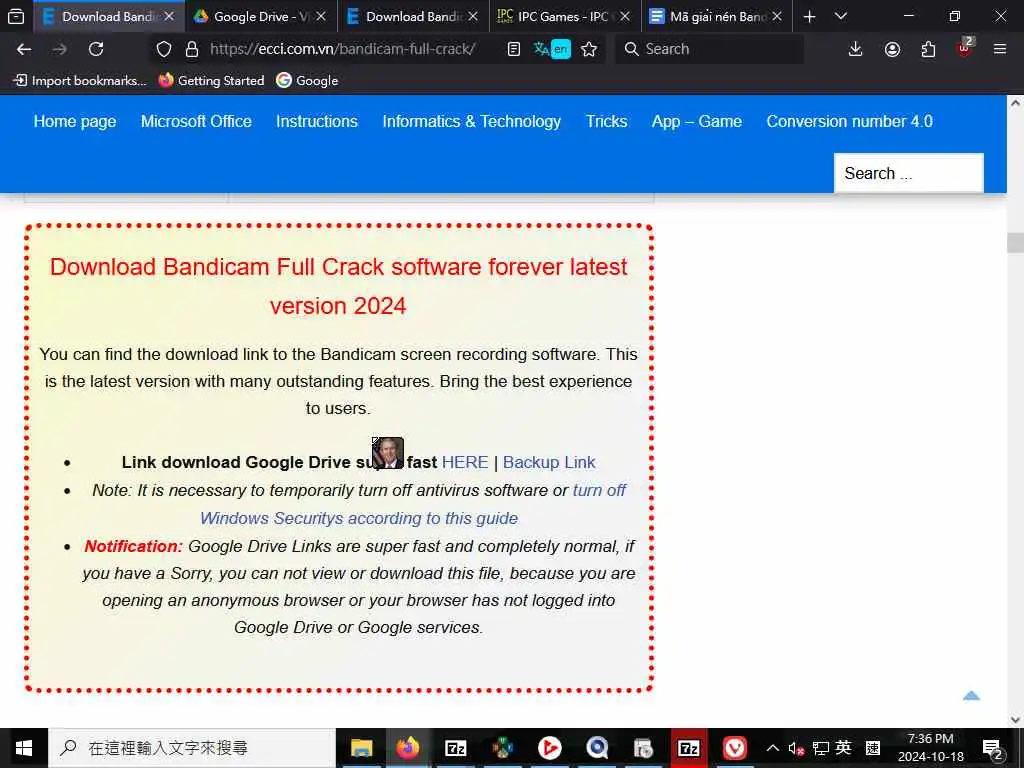The image size is (1024, 768).
Task: List all tabs dropdown arrow
Action: point(841,16)
